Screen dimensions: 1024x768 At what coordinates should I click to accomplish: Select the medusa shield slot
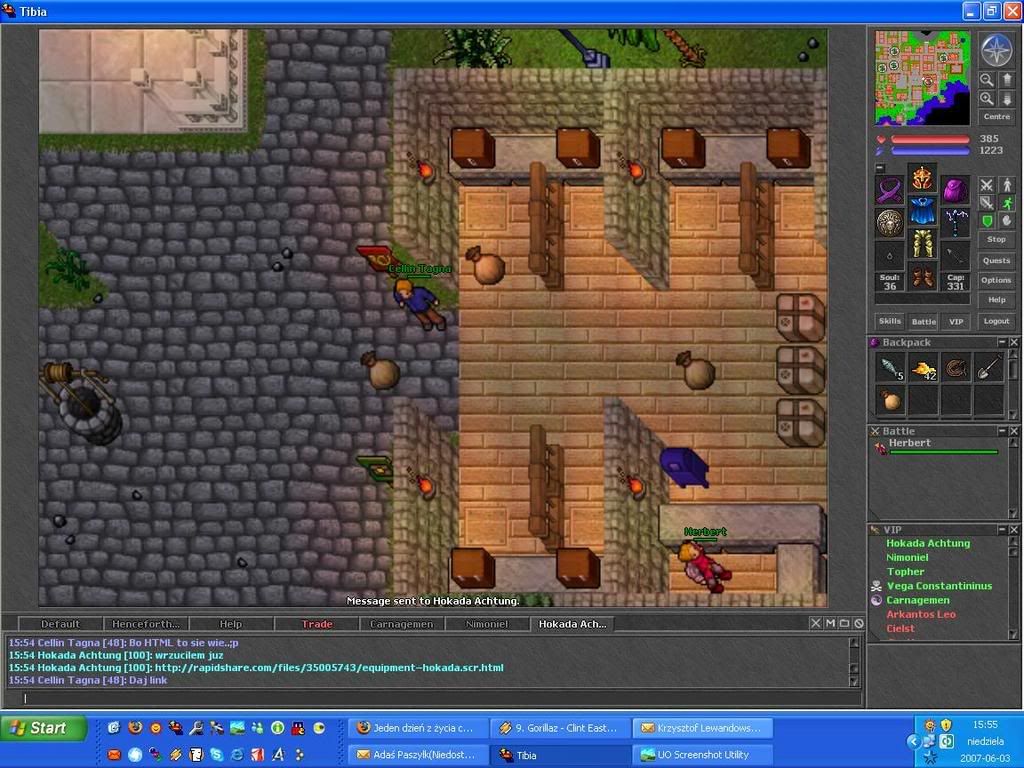click(x=889, y=223)
